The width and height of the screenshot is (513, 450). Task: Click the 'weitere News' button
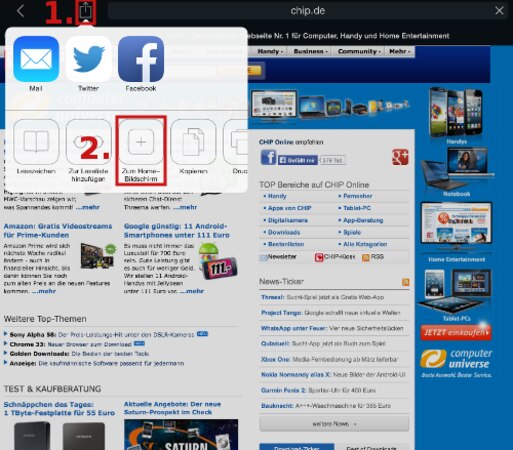click(334, 424)
